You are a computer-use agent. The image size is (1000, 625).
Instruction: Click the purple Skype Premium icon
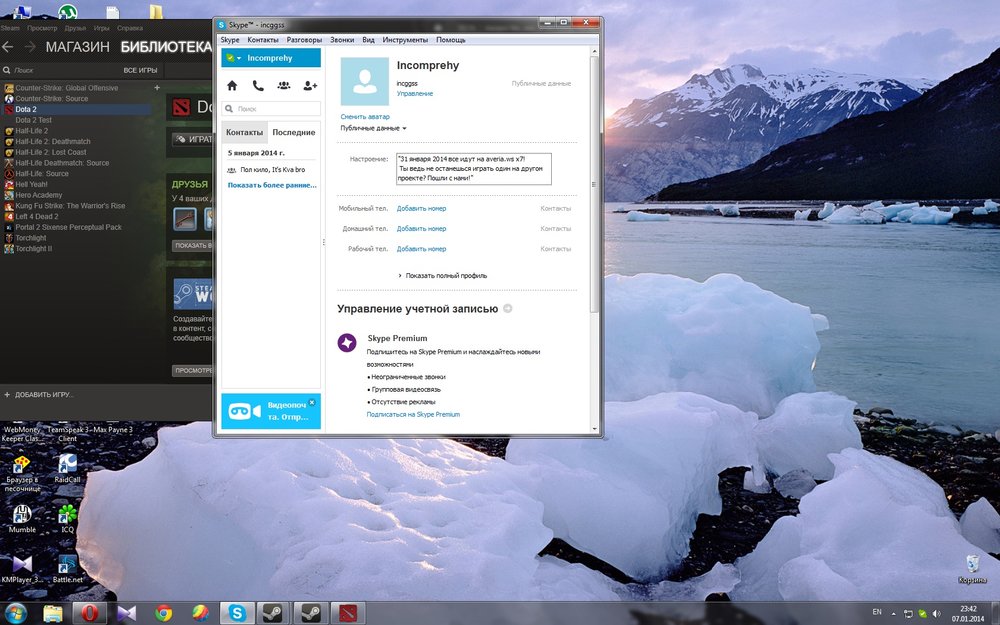pos(346,343)
